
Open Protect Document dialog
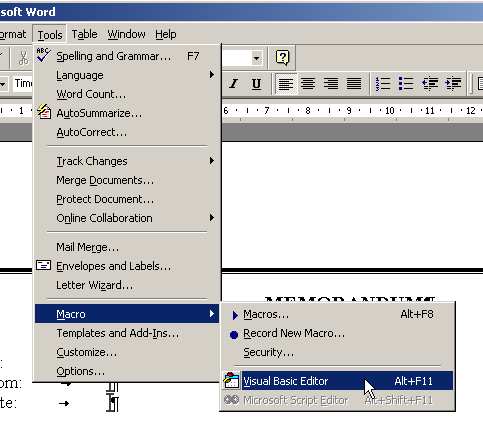(127, 199)
